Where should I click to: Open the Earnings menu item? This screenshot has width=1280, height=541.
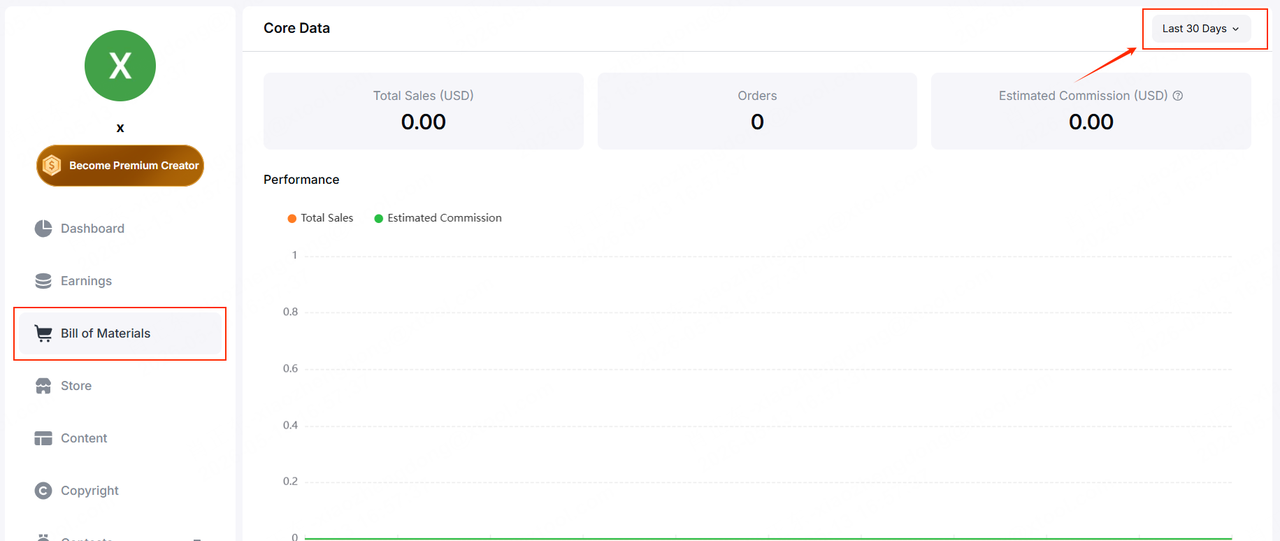click(120, 281)
